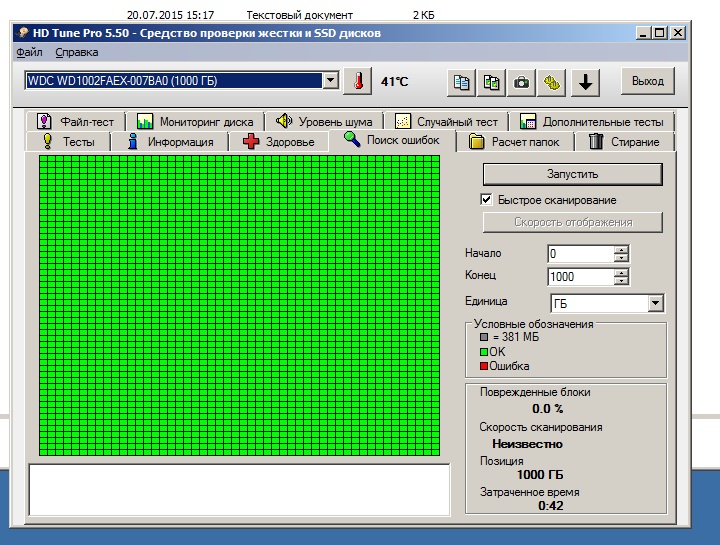Click the Начало value field

point(581,254)
